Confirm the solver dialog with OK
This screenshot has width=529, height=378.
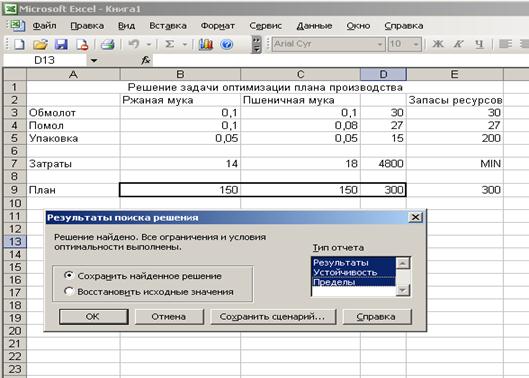click(93, 317)
